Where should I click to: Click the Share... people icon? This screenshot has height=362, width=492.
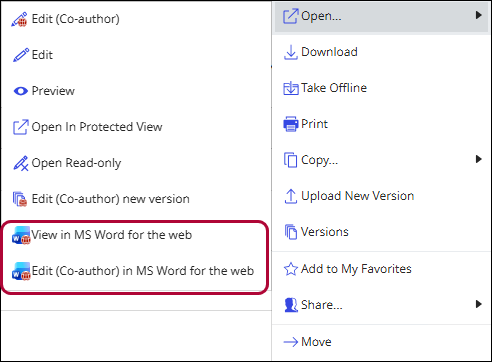[x=291, y=305]
